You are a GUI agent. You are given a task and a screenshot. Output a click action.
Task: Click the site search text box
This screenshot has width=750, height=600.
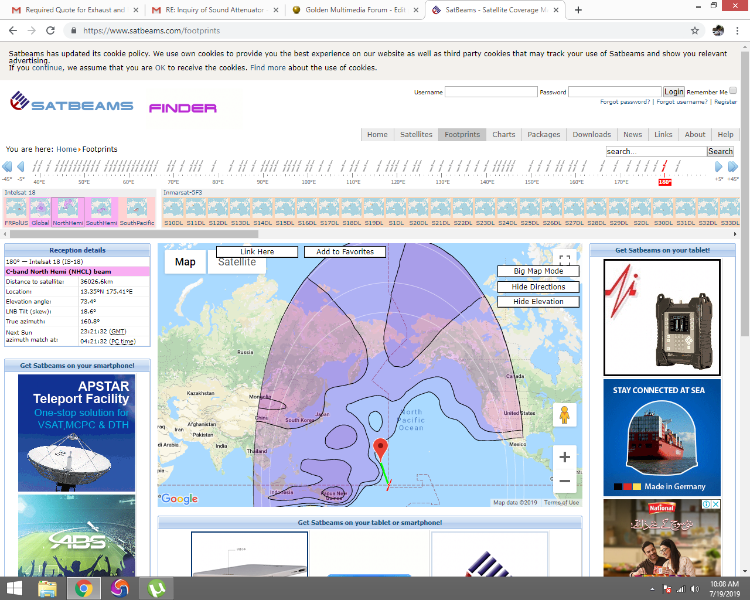pyautogui.click(x=656, y=151)
